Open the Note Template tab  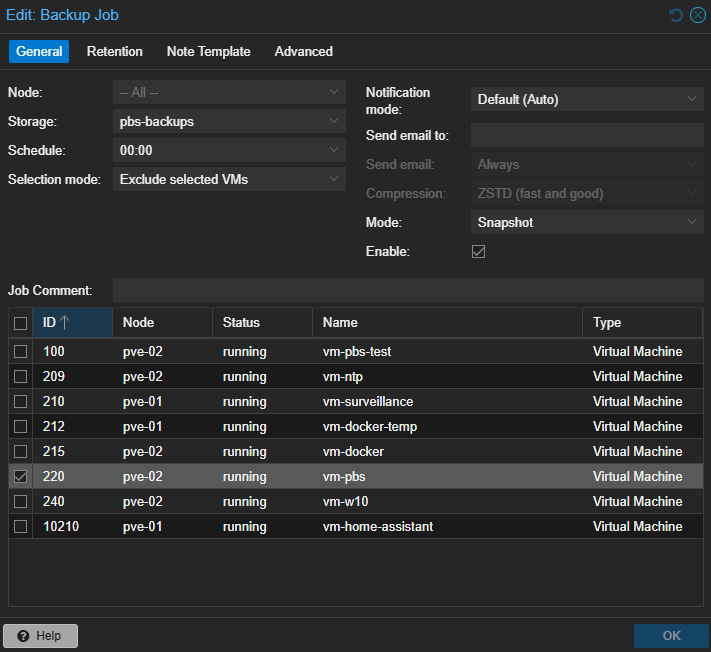pos(208,51)
